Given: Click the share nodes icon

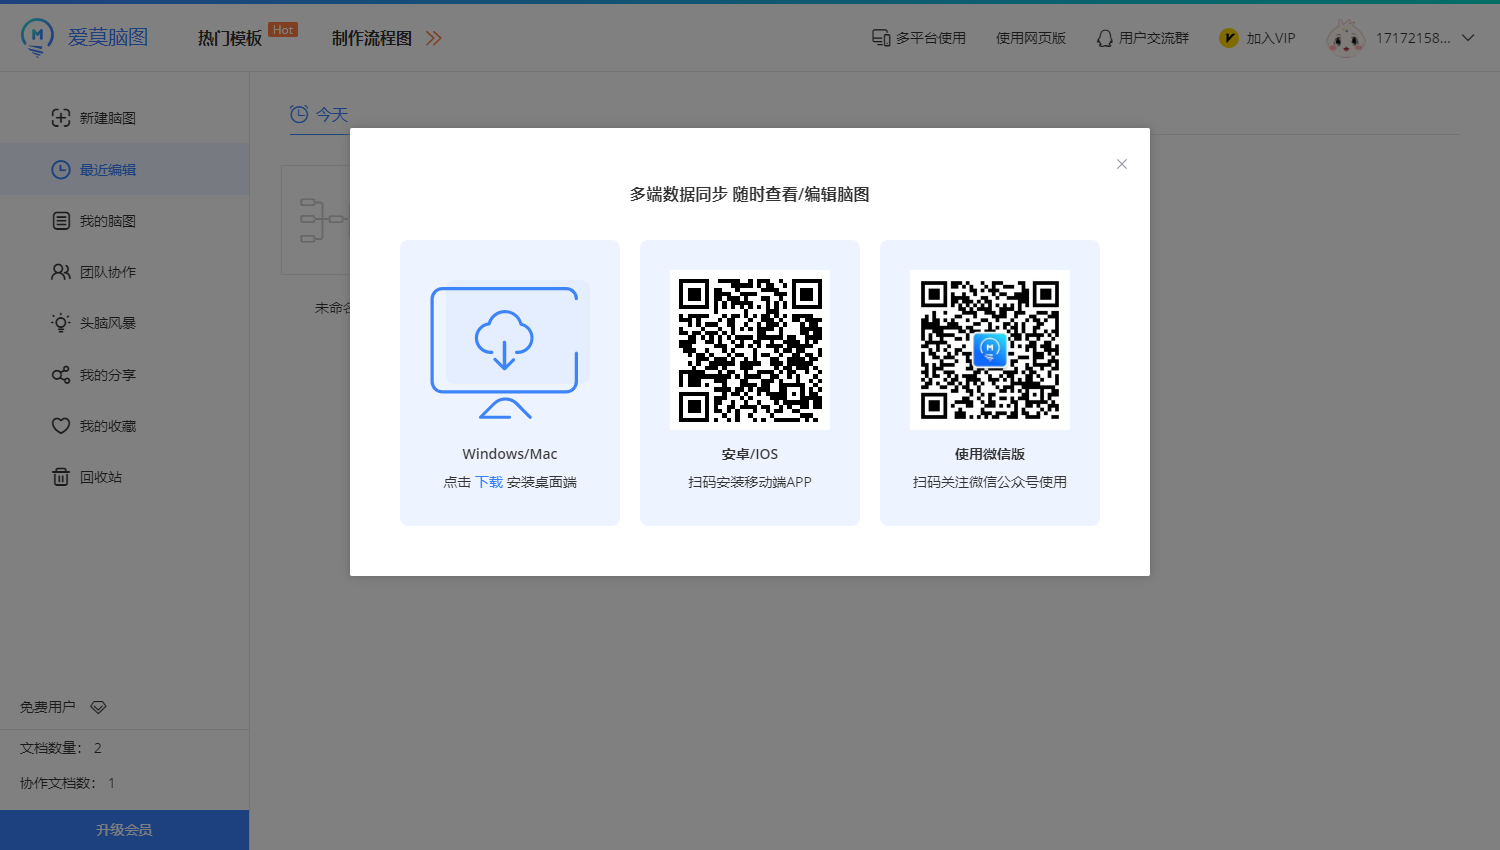Looking at the screenshot, I should tap(61, 375).
